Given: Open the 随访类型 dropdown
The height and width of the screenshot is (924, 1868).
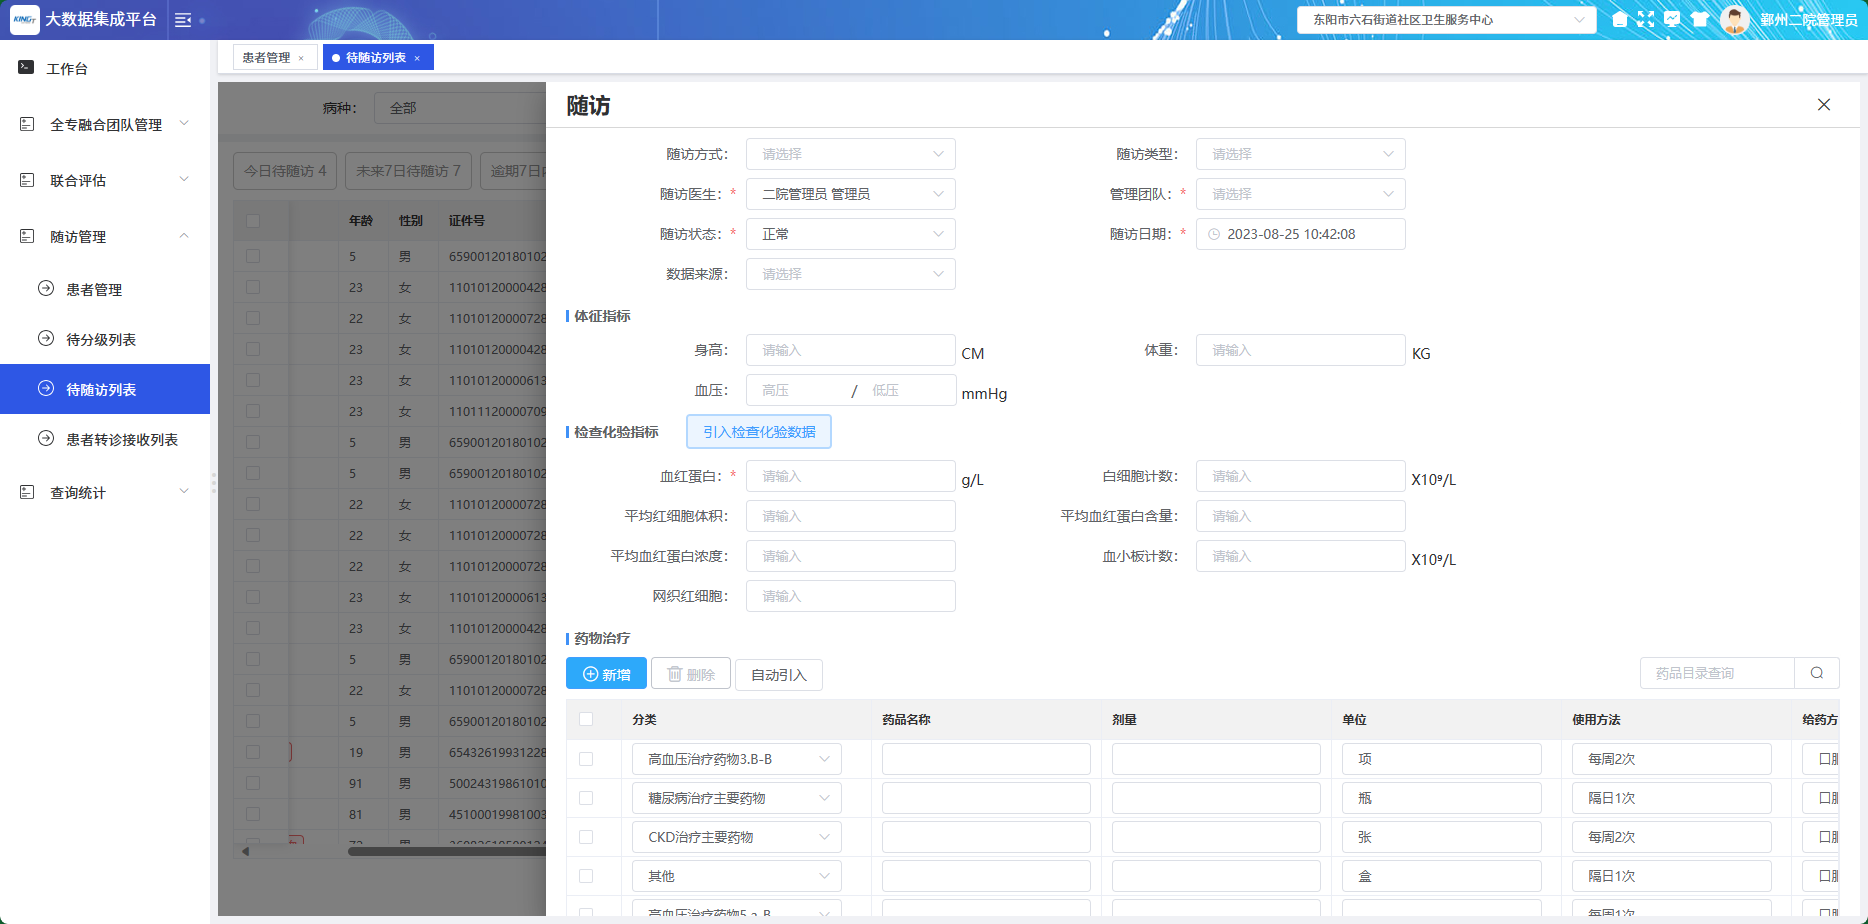Looking at the screenshot, I should (1301, 154).
